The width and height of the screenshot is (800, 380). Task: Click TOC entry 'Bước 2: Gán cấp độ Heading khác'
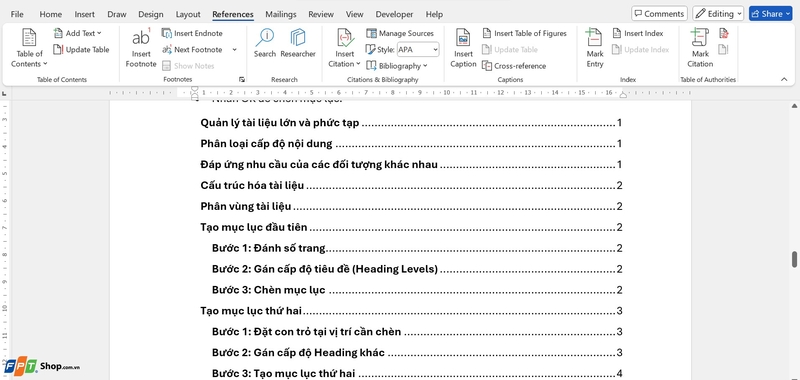[417, 353]
